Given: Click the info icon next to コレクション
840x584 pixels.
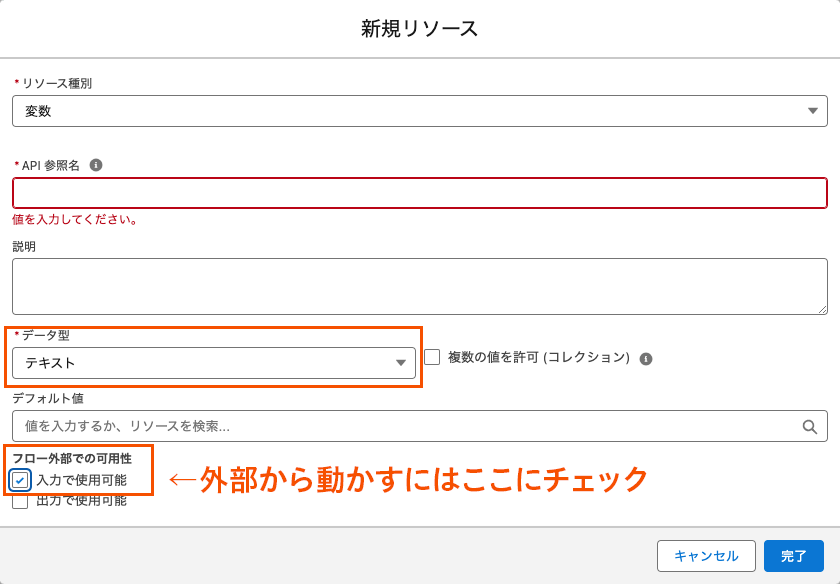Looking at the screenshot, I should coord(646,358).
